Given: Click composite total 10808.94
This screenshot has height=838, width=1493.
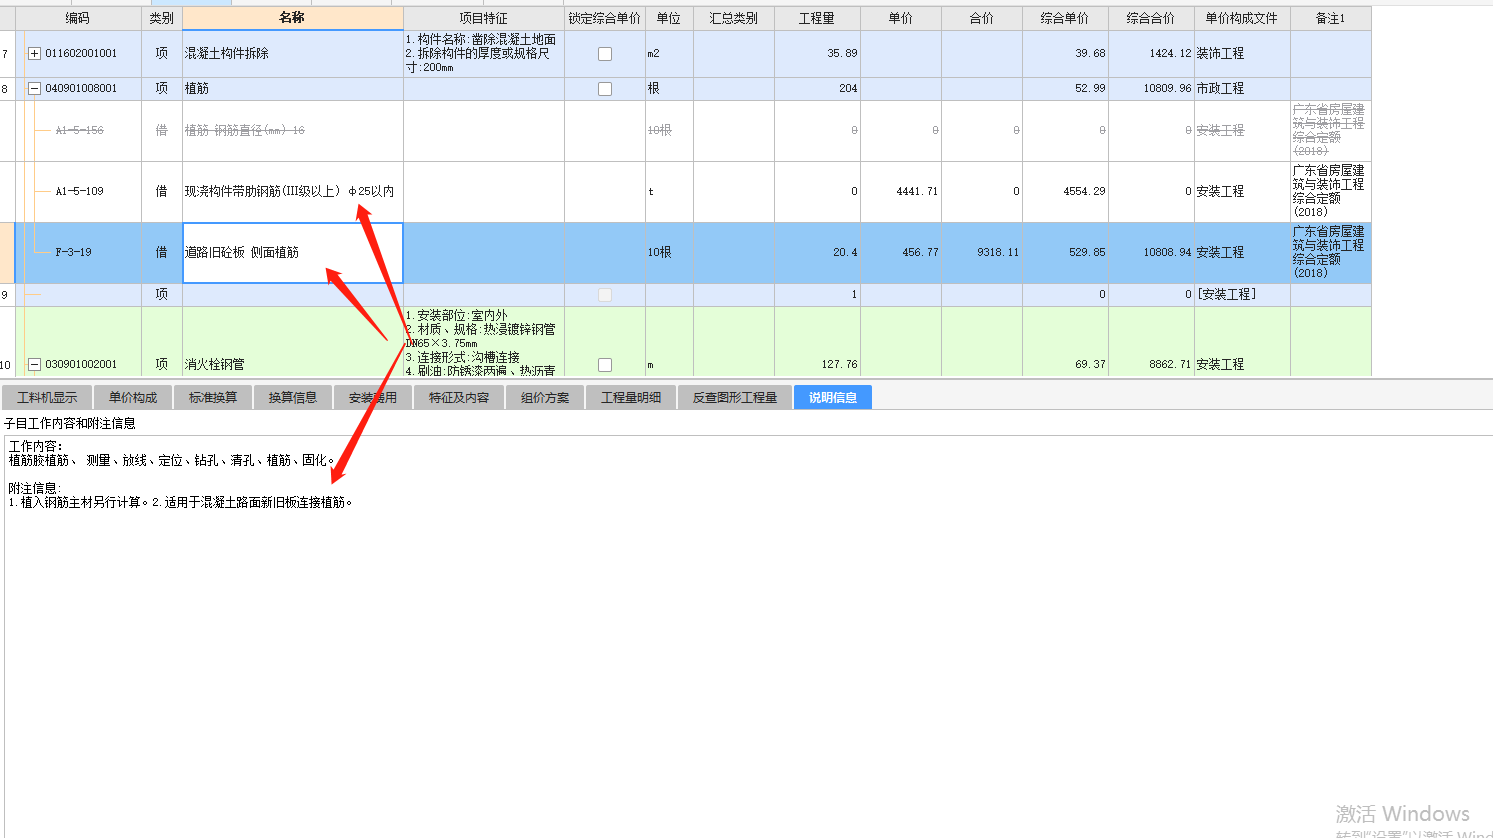Looking at the screenshot, I should (1168, 253).
